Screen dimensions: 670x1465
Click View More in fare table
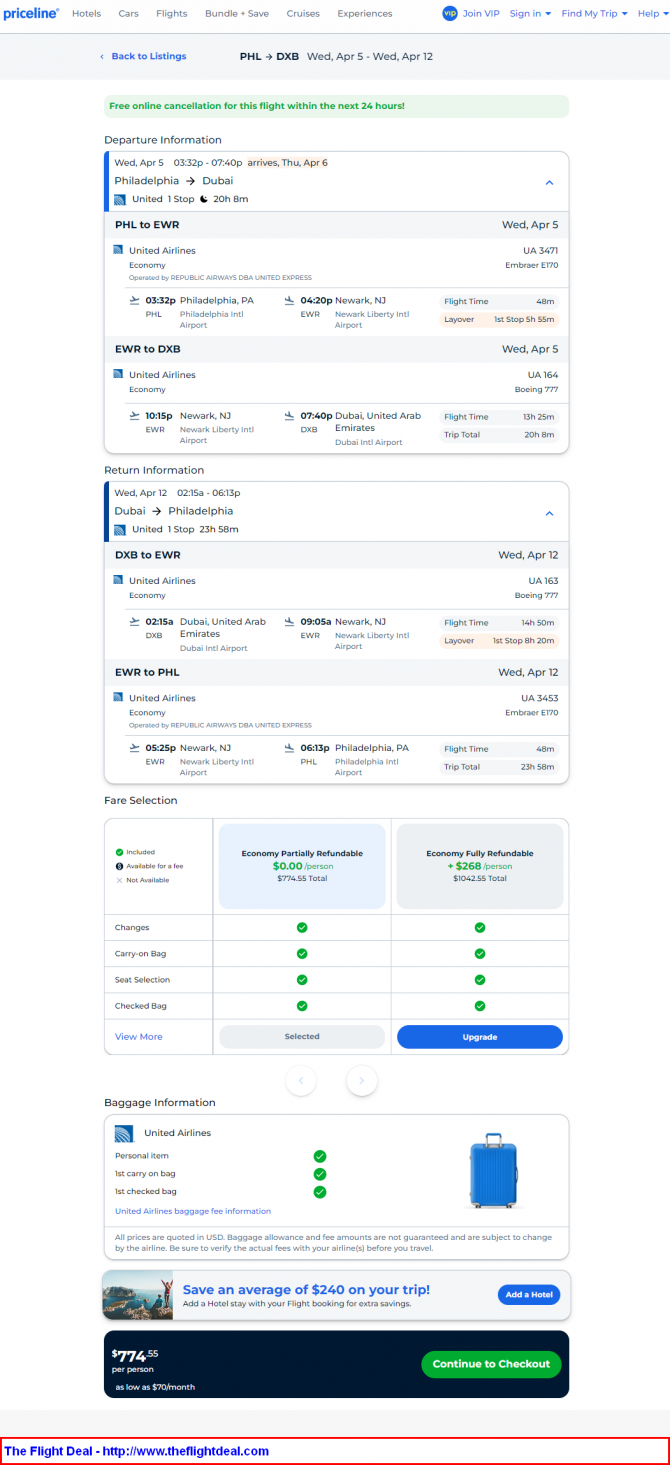(x=139, y=1037)
